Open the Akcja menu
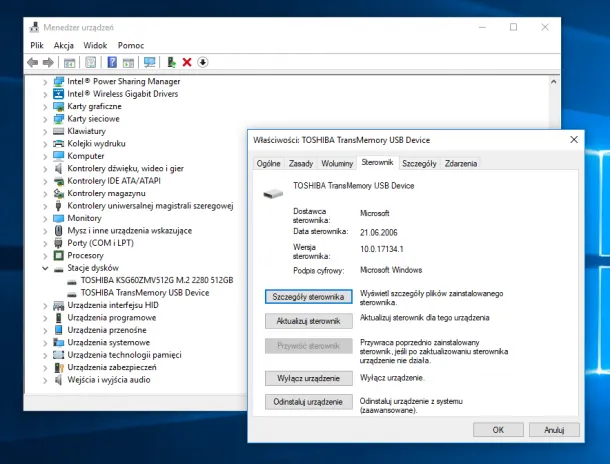610x464 pixels. coord(64,45)
